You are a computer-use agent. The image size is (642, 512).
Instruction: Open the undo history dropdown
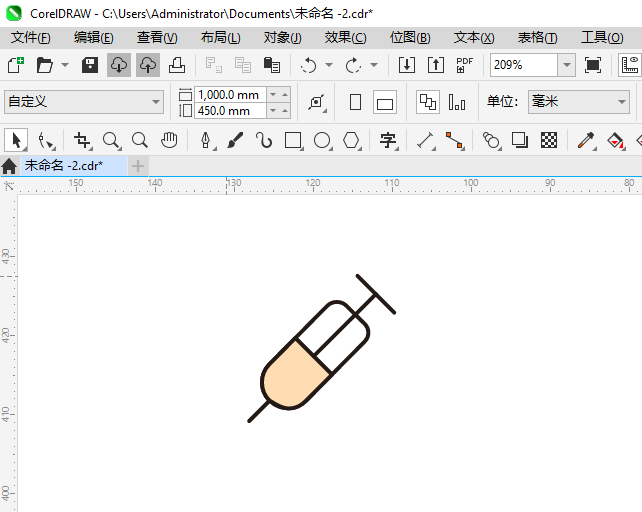329,65
